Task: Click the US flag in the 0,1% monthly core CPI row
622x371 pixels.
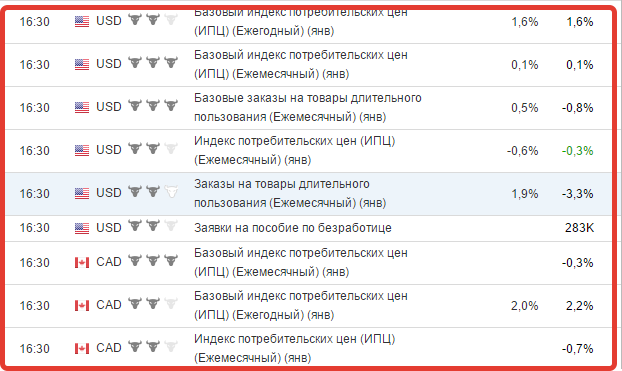Action: (82, 64)
